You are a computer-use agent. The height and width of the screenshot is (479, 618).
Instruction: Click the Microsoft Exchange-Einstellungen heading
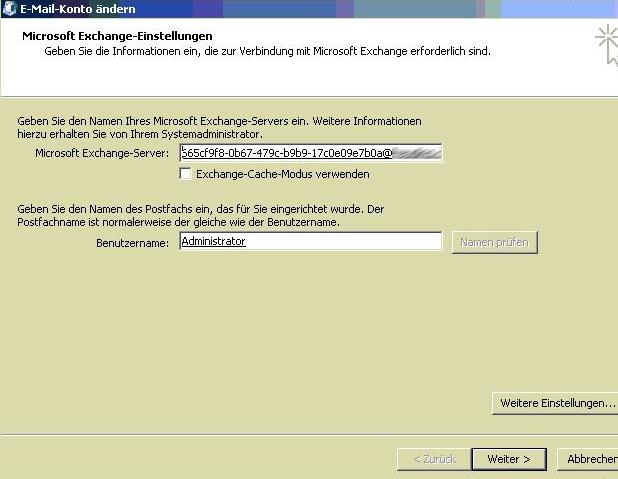[x=117, y=36]
